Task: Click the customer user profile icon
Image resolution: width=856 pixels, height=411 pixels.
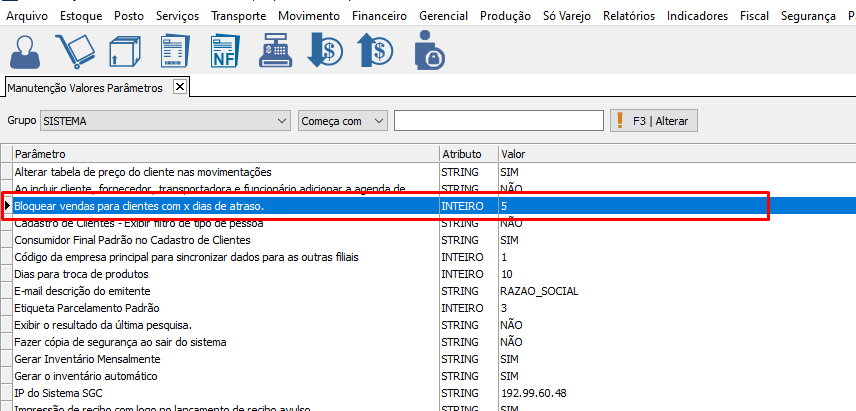Action: [26, 50]
